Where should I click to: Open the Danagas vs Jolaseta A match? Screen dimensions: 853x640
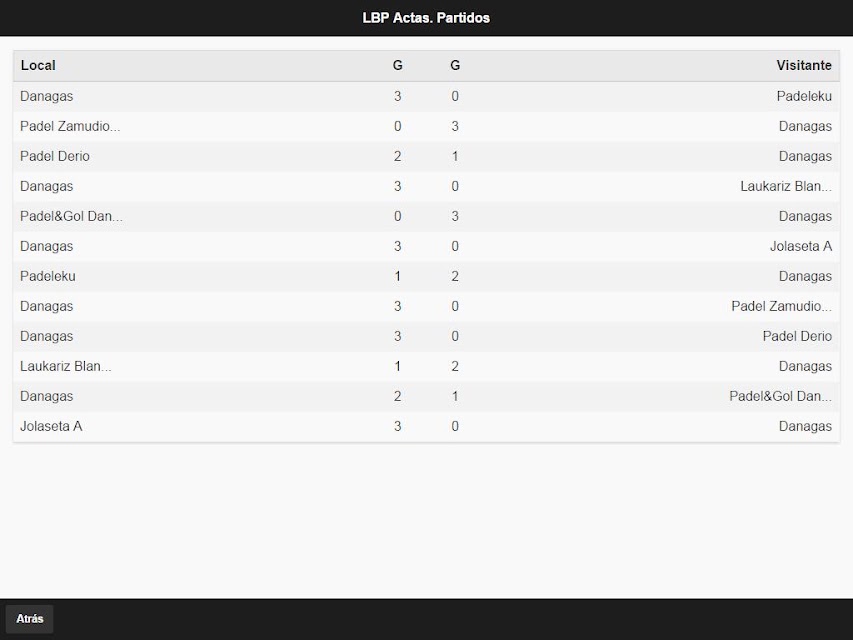pyautogui.click(x=426, y=246)
